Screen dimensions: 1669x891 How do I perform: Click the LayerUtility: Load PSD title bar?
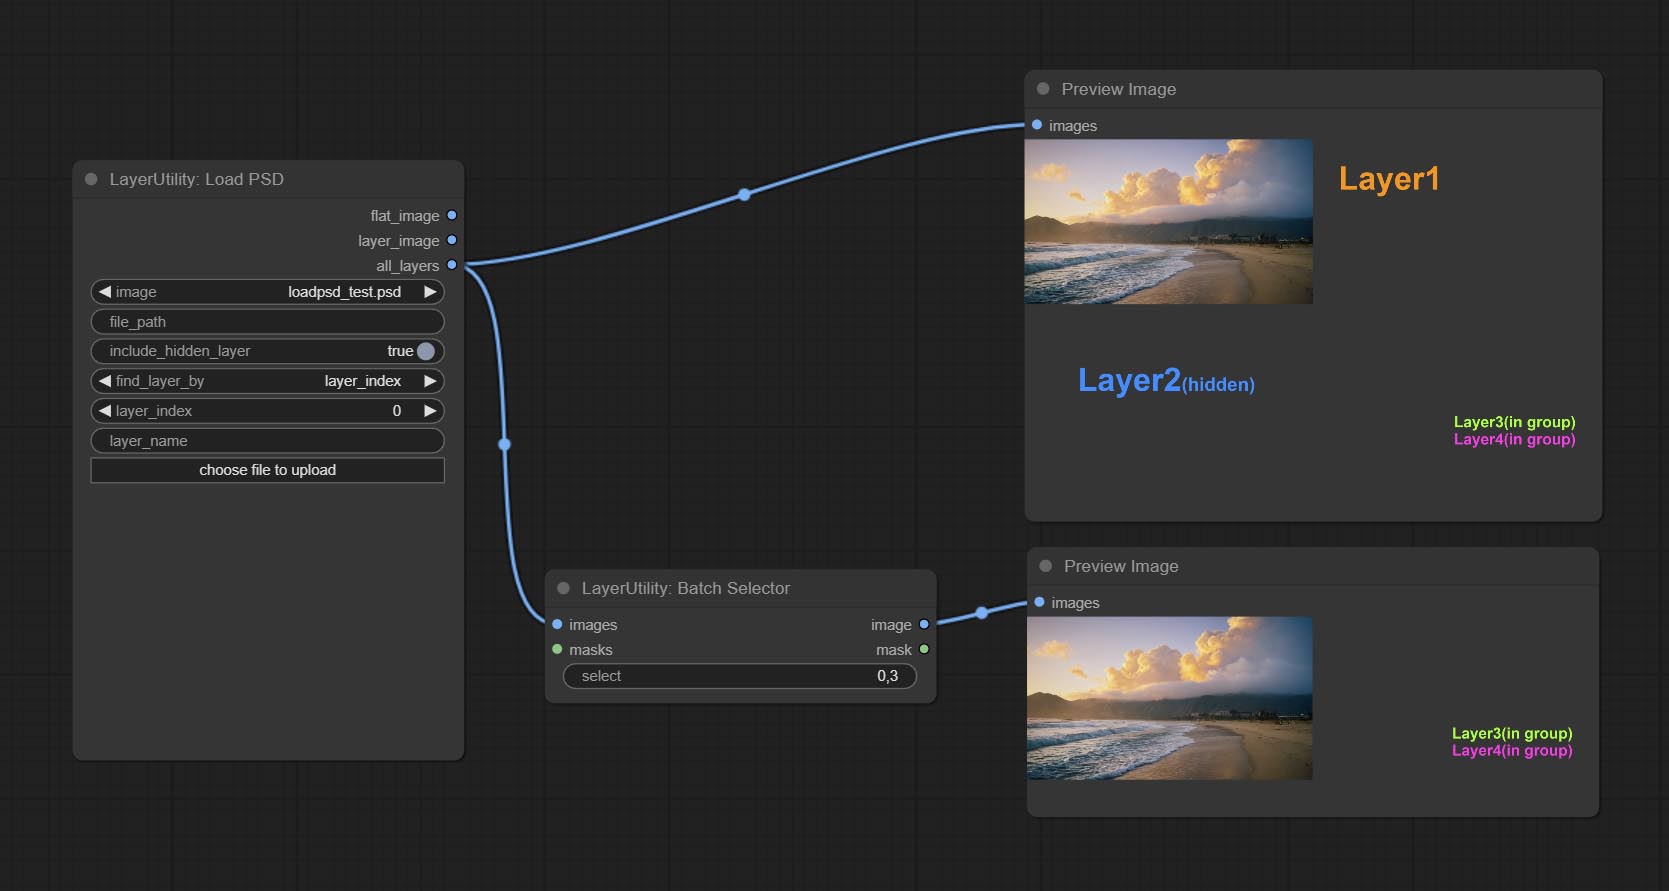click(x=268, y=179)
